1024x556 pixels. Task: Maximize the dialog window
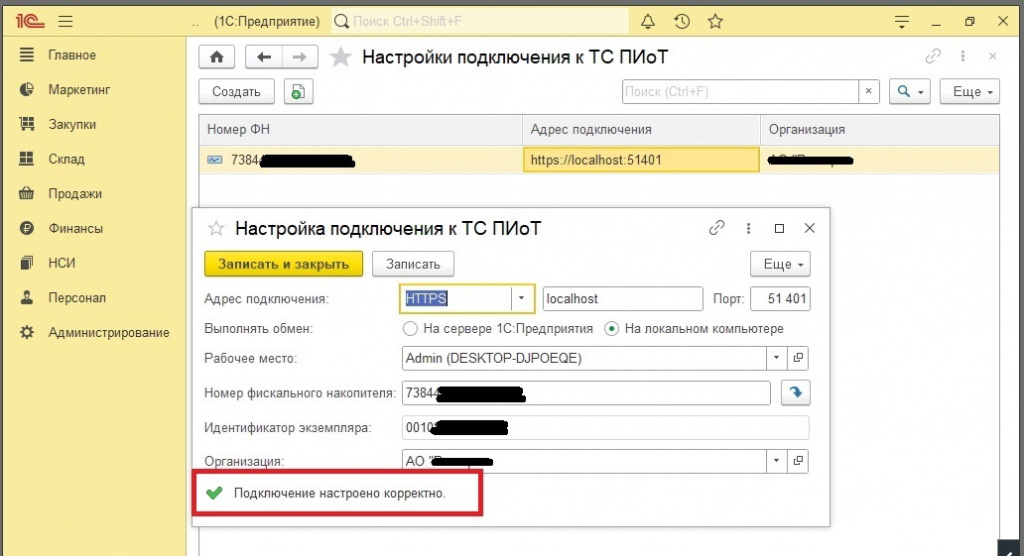[x=779, y=228]
